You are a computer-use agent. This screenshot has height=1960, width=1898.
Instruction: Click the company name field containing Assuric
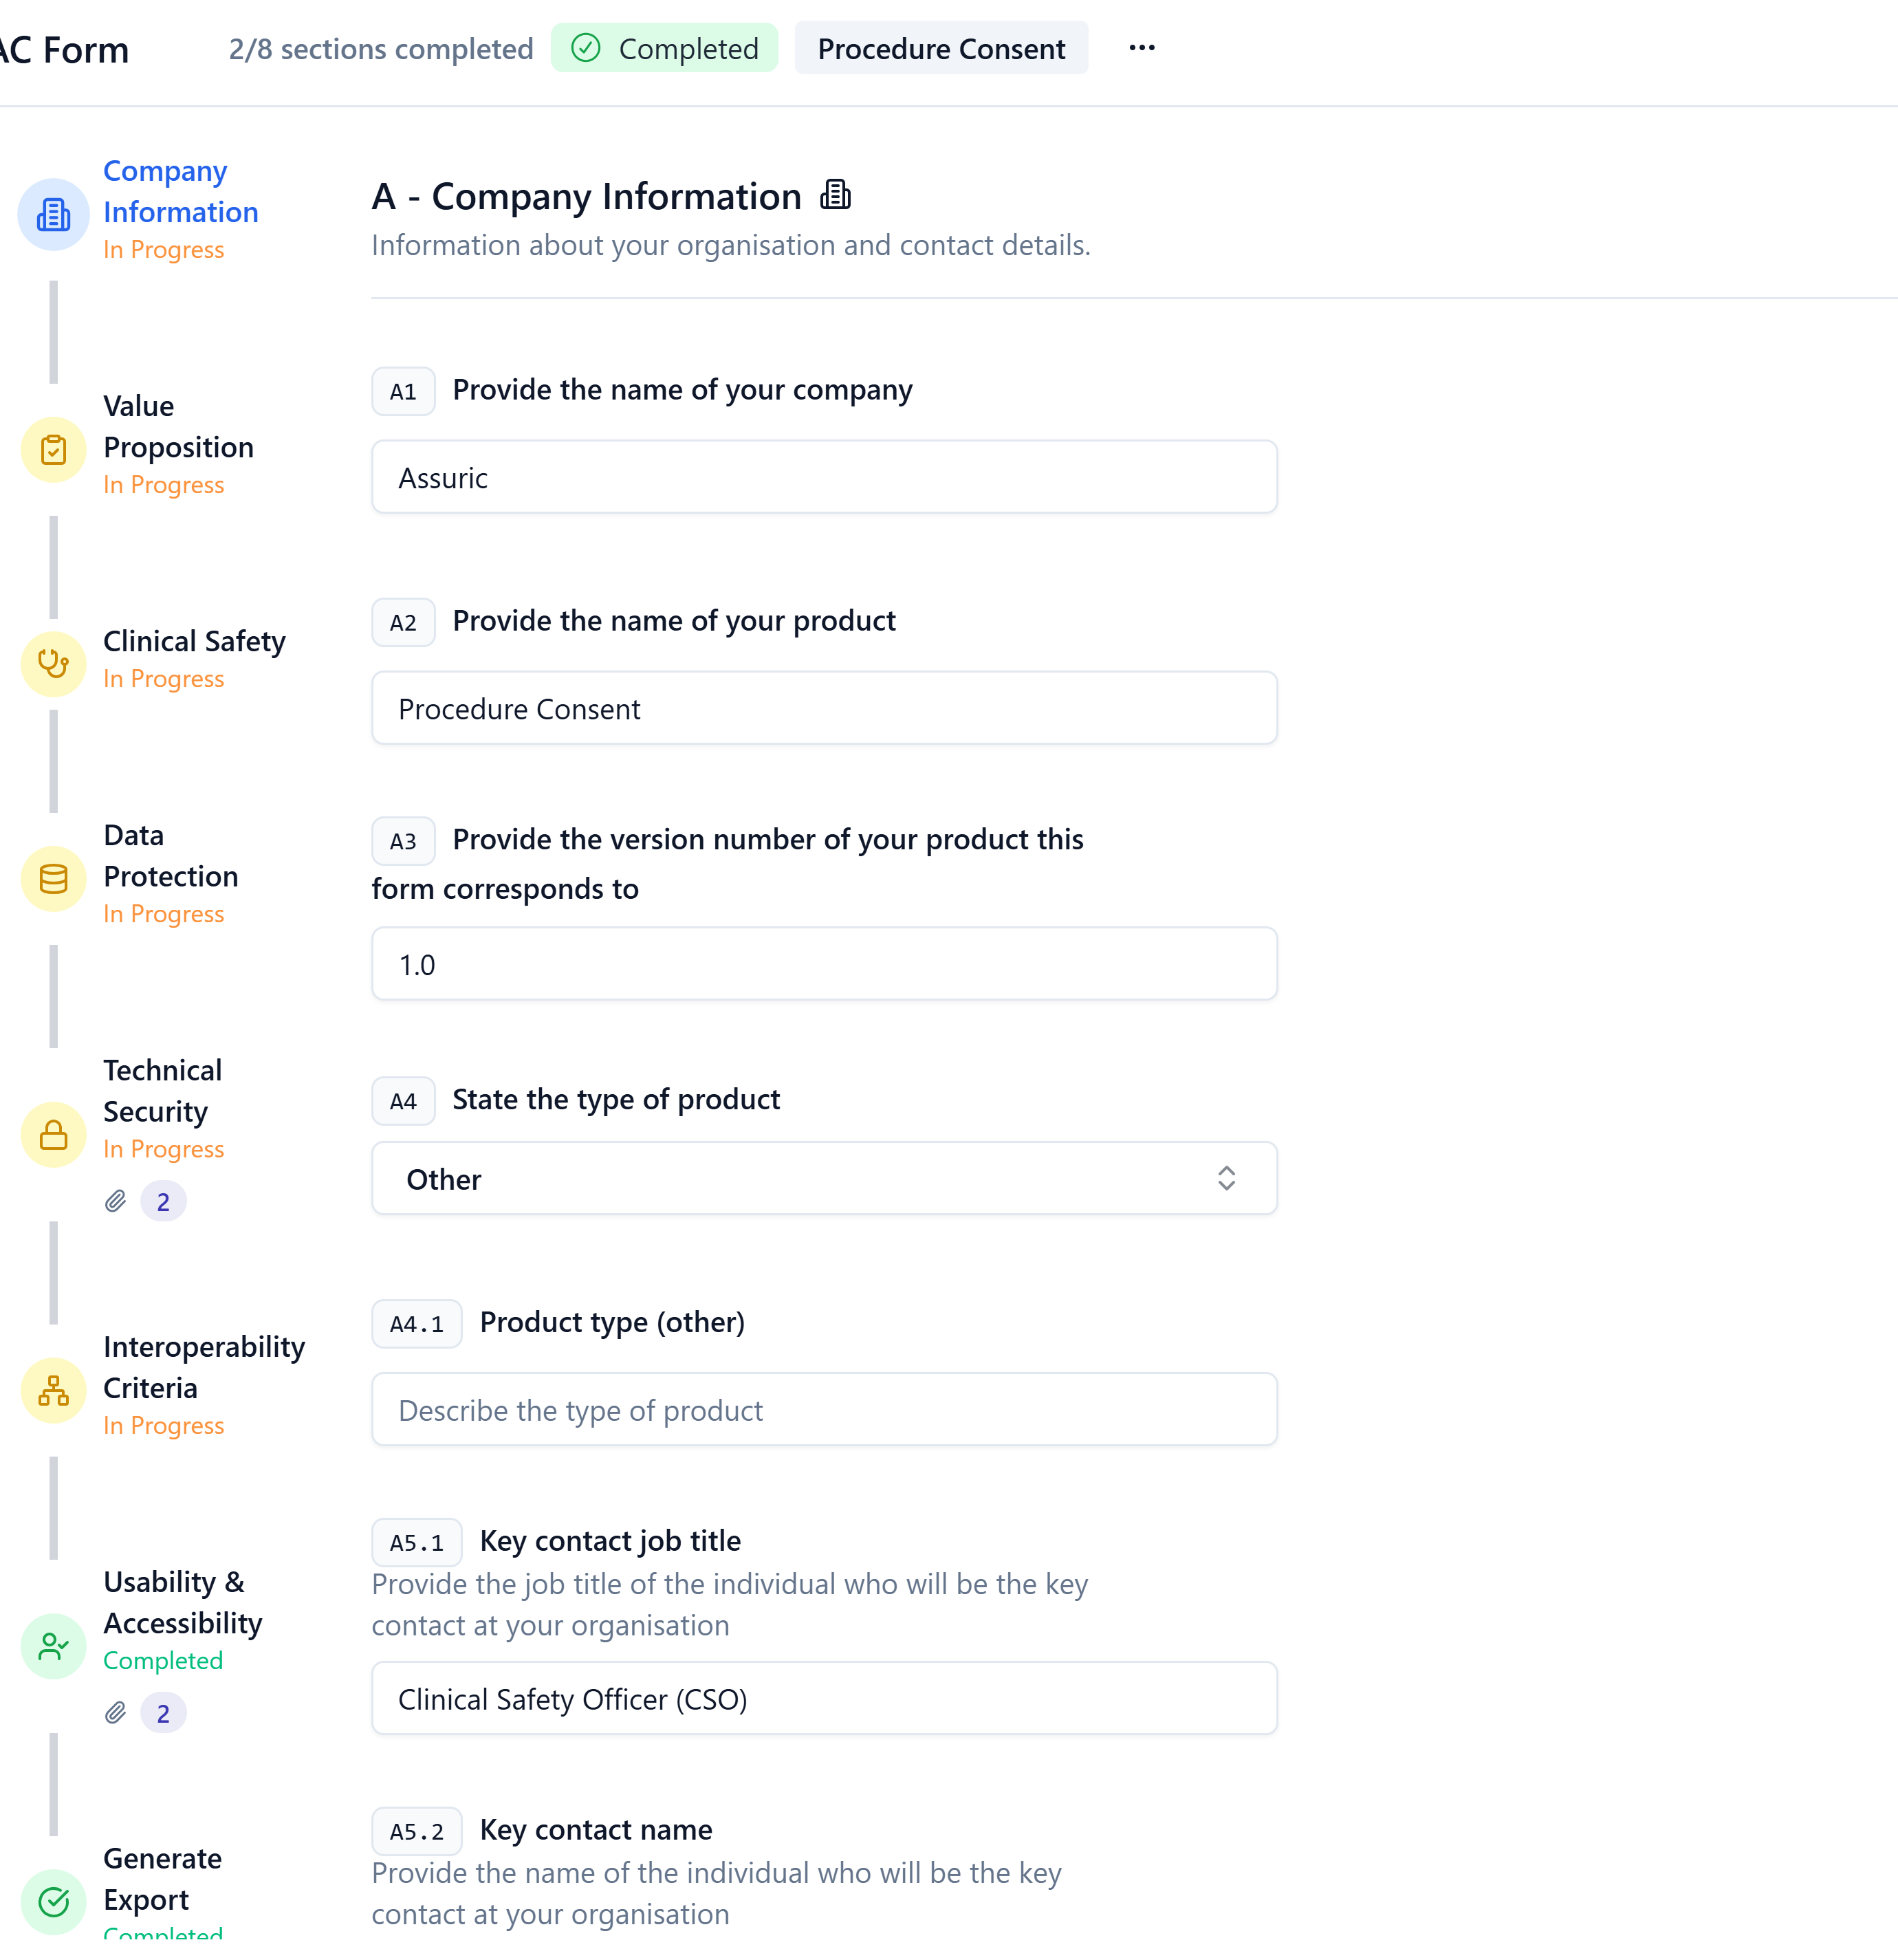coord(824,477)
